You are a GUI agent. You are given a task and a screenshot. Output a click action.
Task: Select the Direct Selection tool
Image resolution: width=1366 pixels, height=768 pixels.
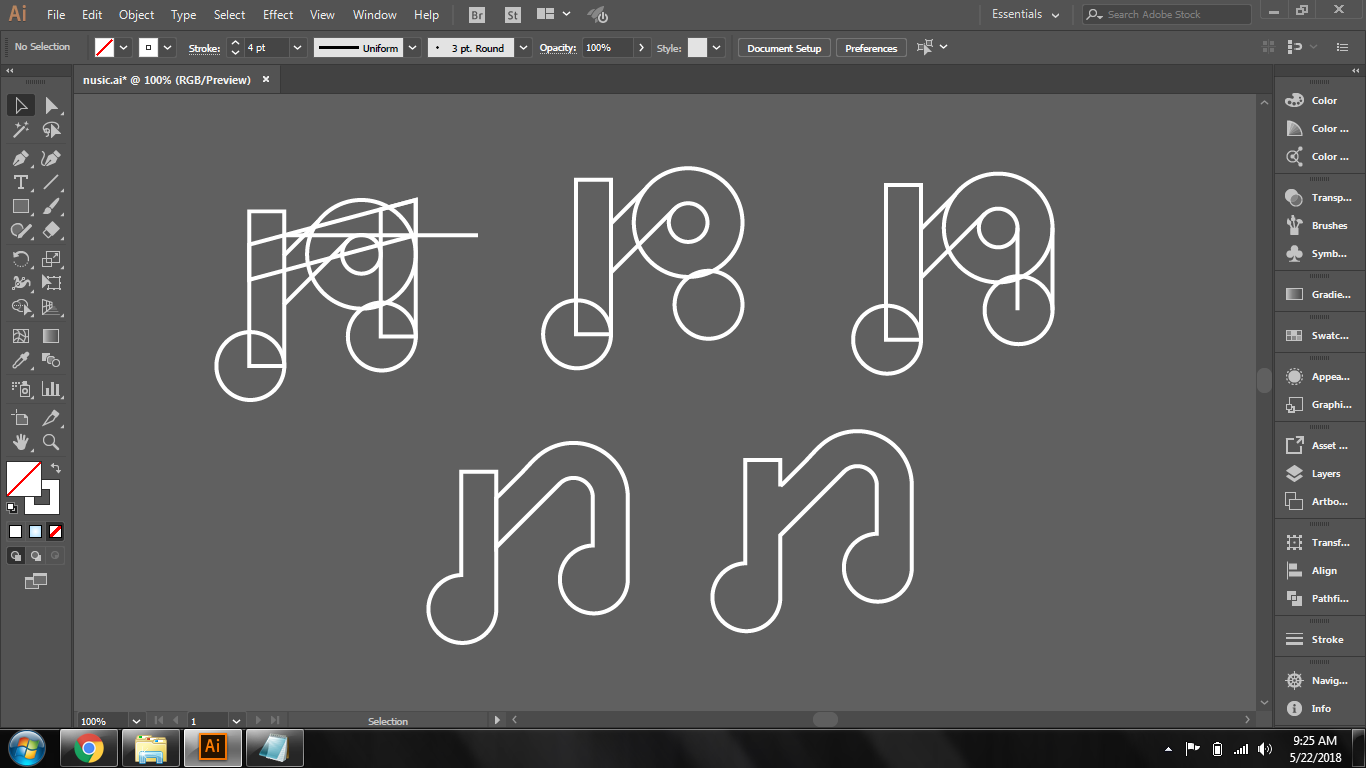pos(51,105)
